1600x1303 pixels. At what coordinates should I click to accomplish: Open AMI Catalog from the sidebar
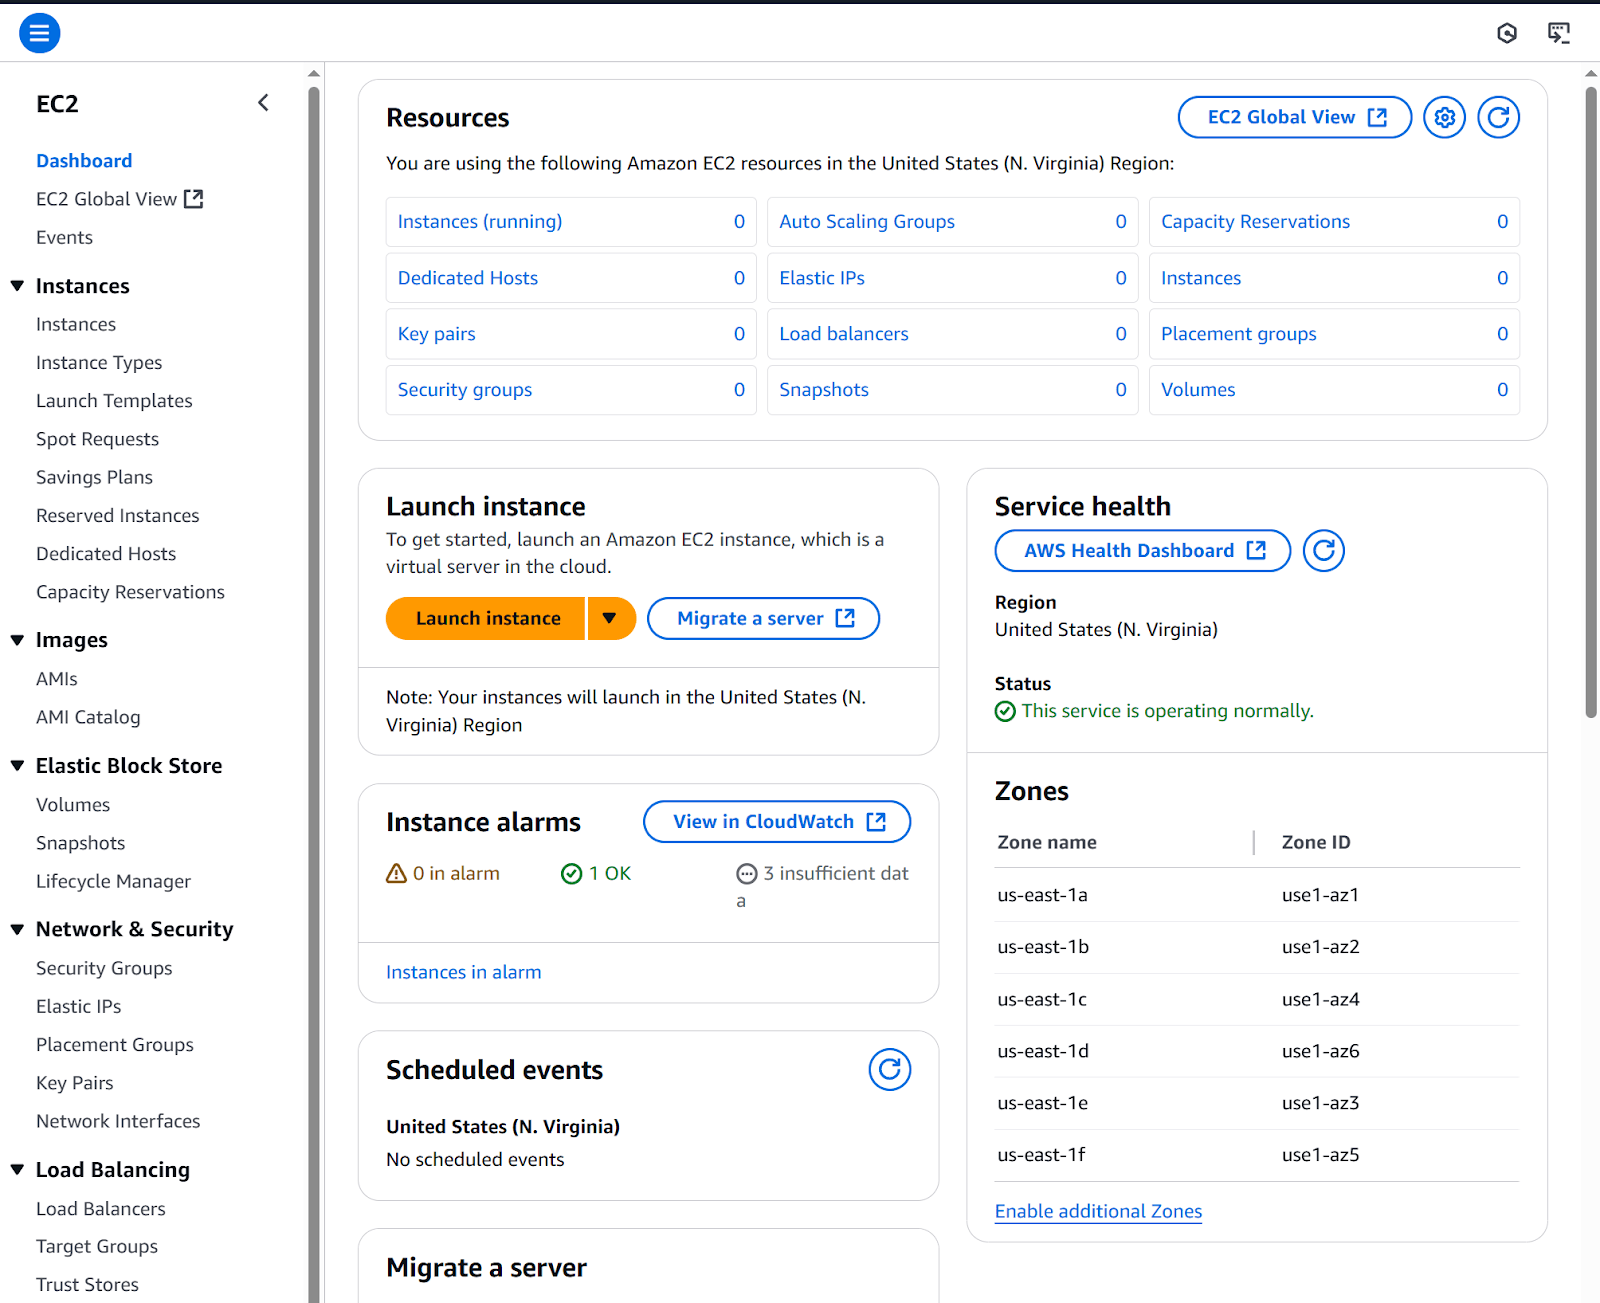point(88,716)
